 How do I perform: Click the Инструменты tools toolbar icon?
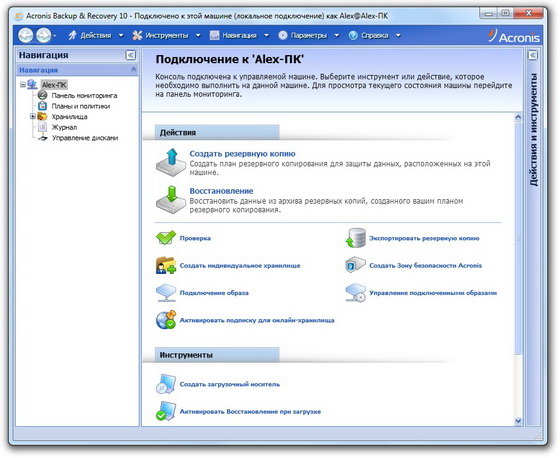[137, 35]
